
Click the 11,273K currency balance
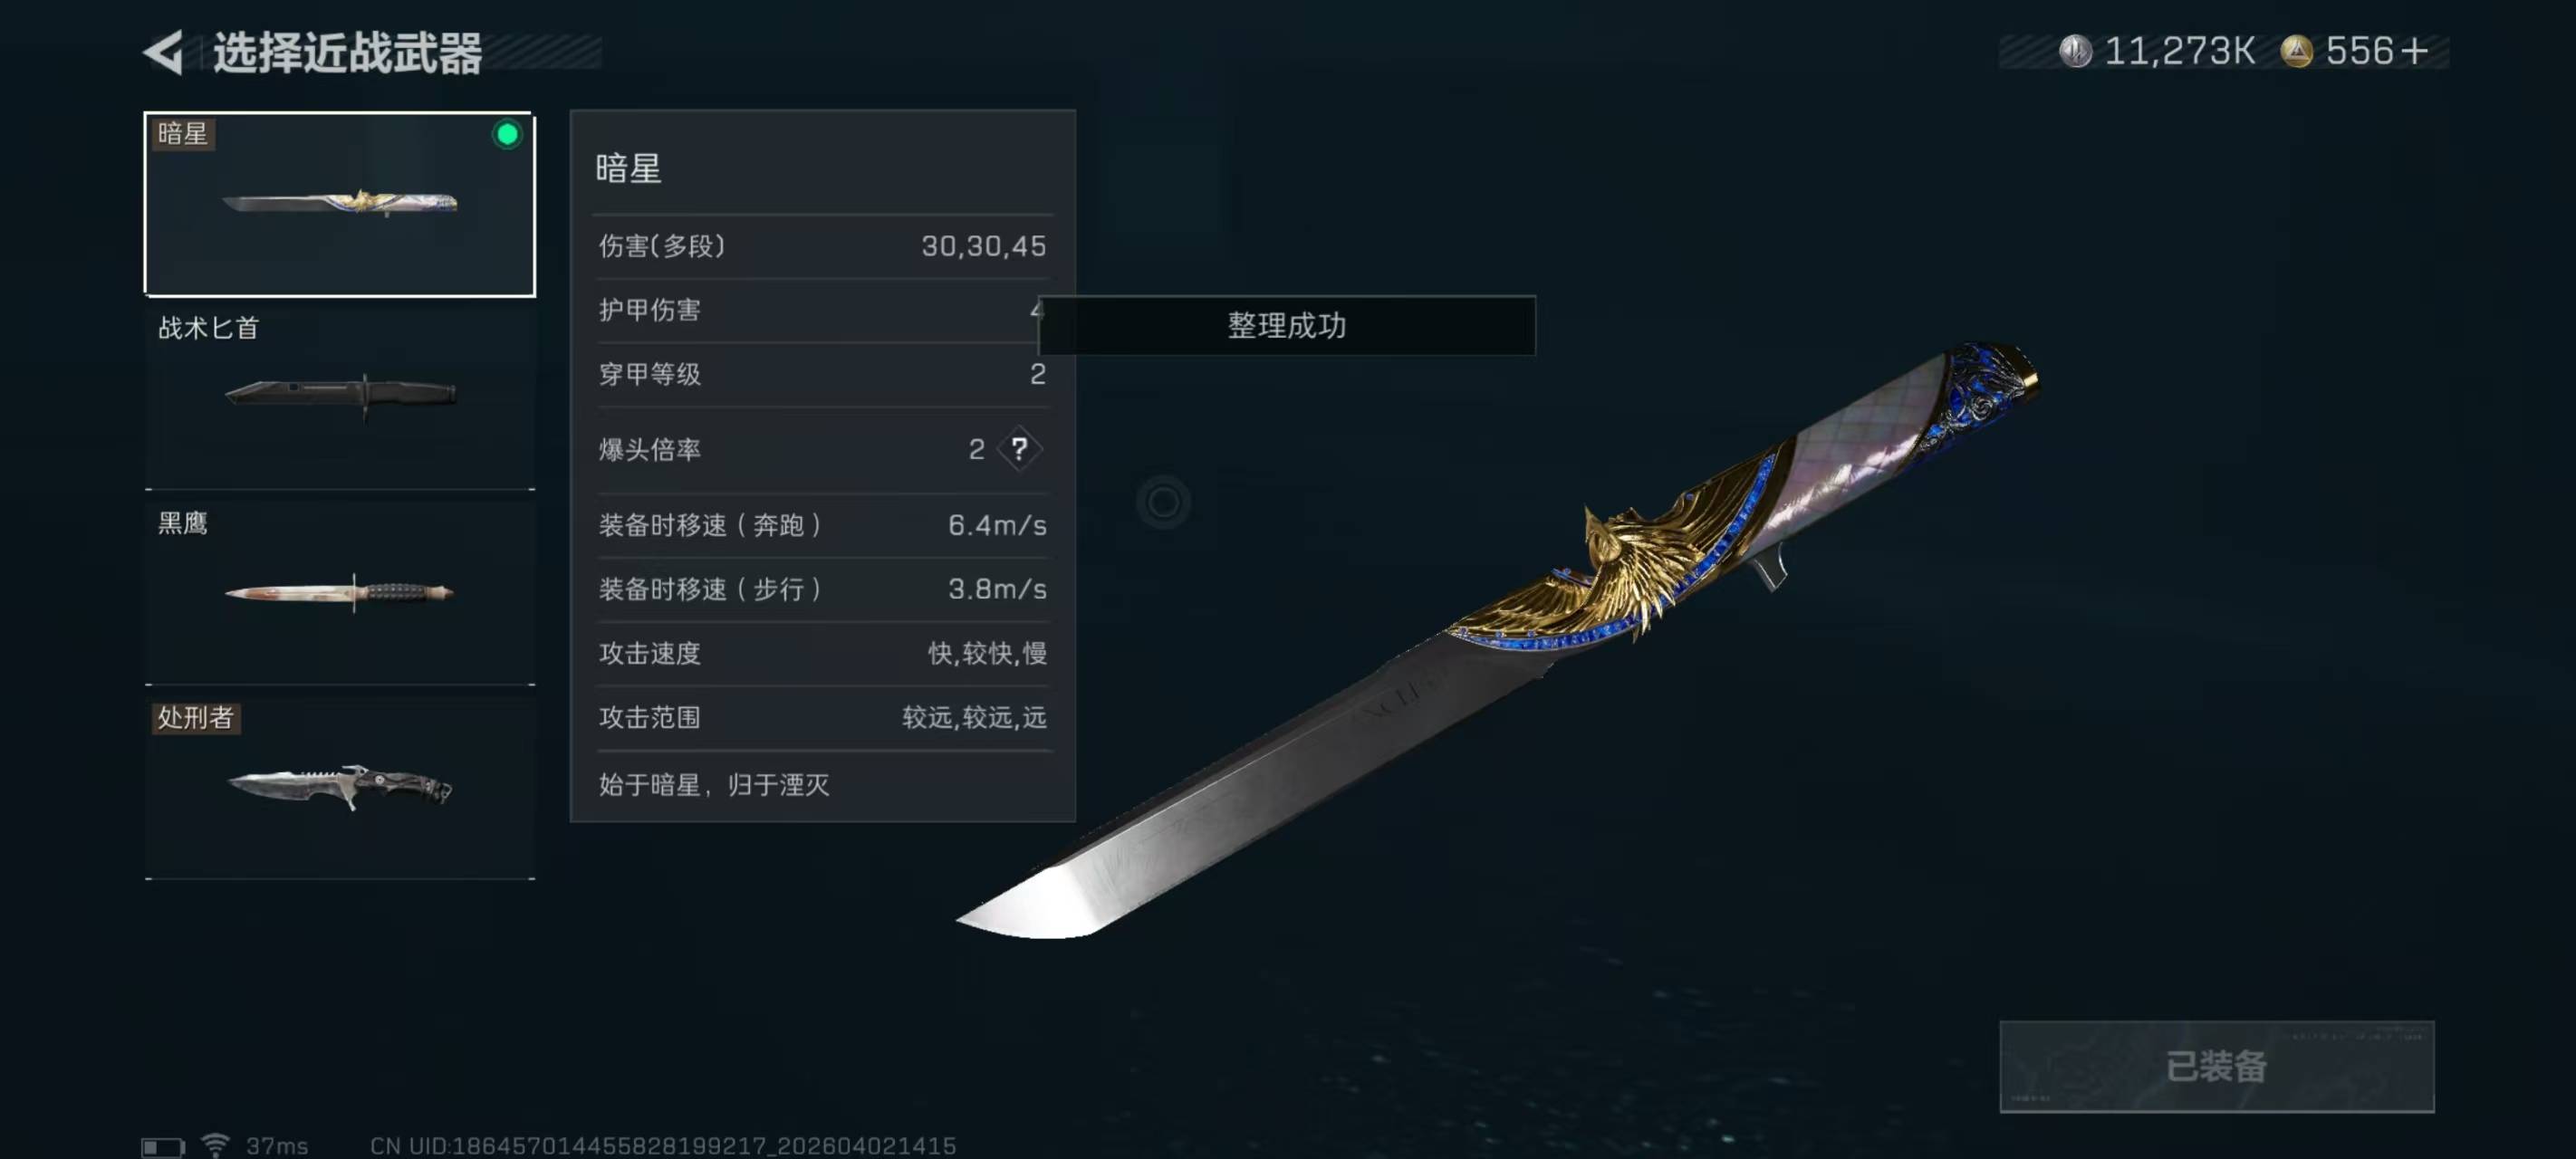click(2180, 51)
